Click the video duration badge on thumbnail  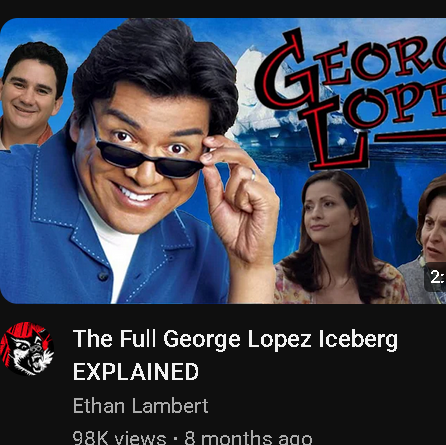click(437, 277)
